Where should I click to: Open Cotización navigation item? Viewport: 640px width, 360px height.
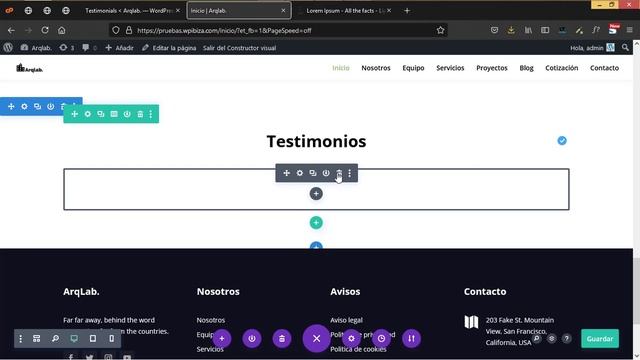click(562, 68)
